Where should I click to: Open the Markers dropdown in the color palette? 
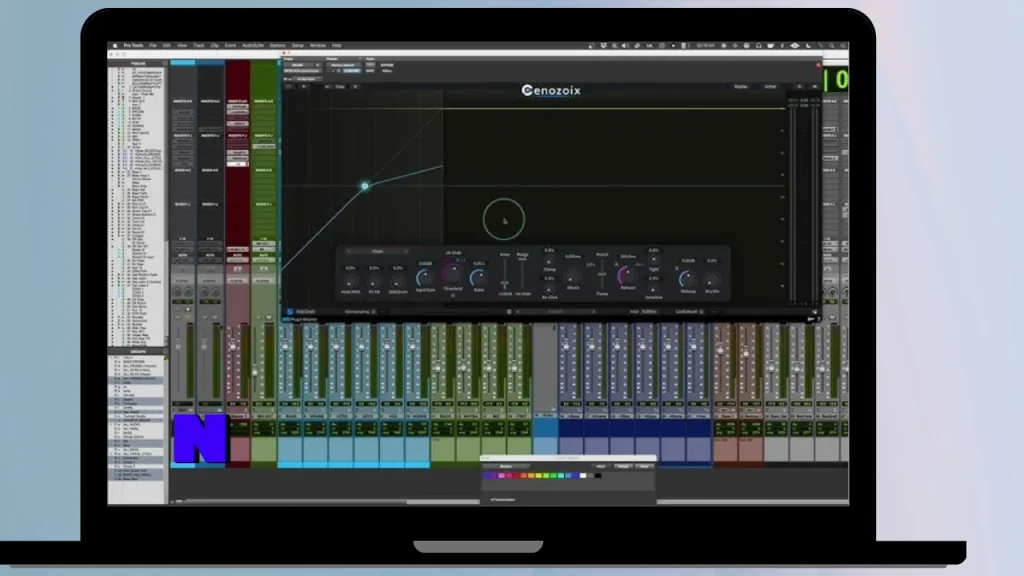click(506, 466)
